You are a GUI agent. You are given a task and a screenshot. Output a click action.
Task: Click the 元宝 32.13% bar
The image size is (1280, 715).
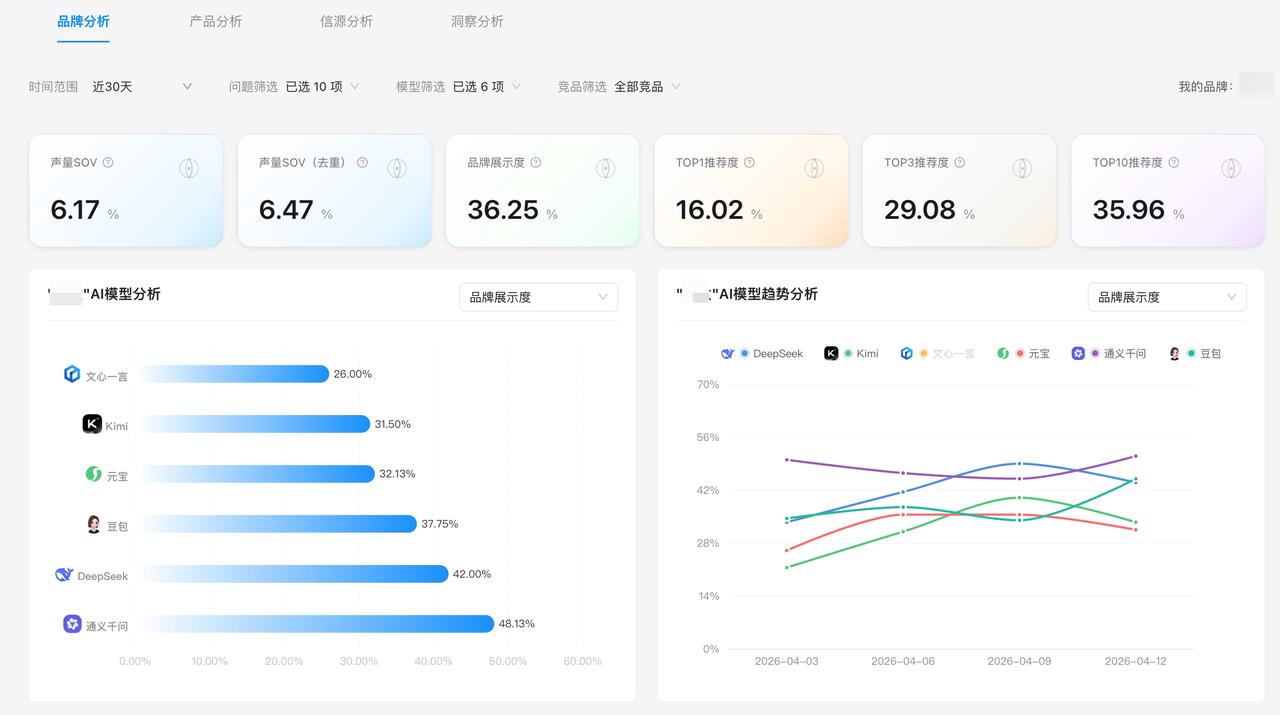255,474
